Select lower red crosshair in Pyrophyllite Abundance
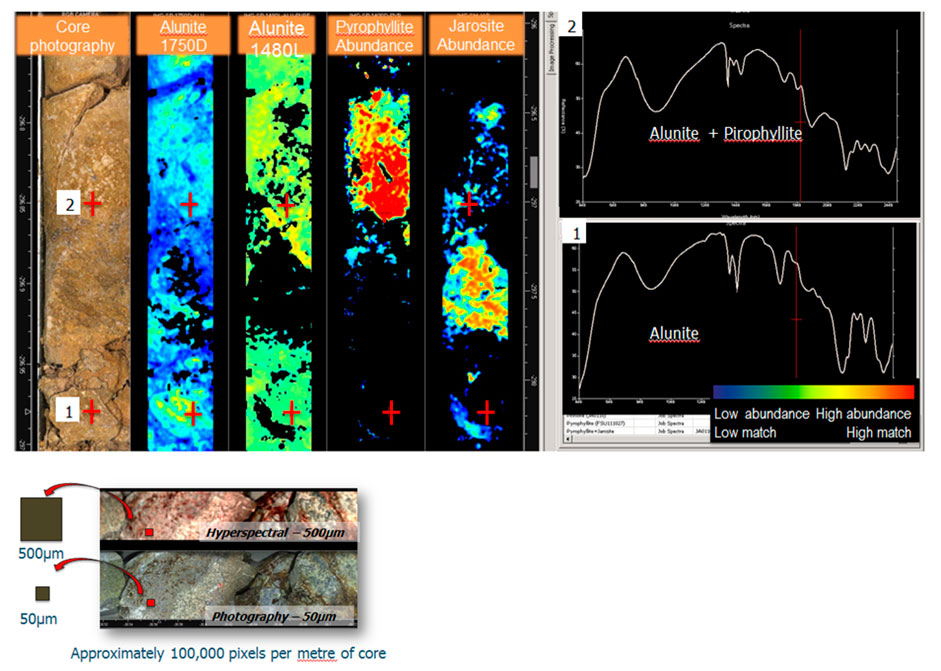 [x=391, y=411]
